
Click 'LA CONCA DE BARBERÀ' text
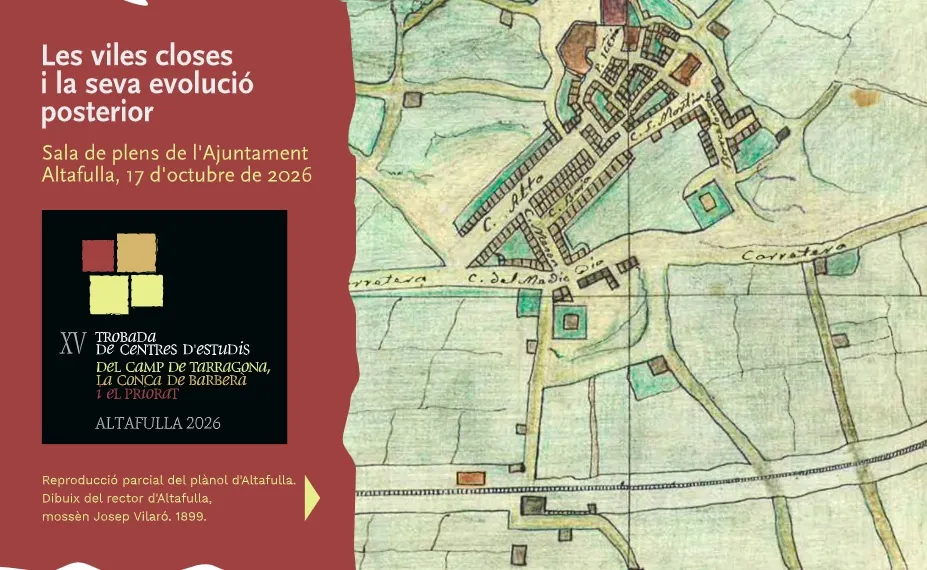(171, 380)
